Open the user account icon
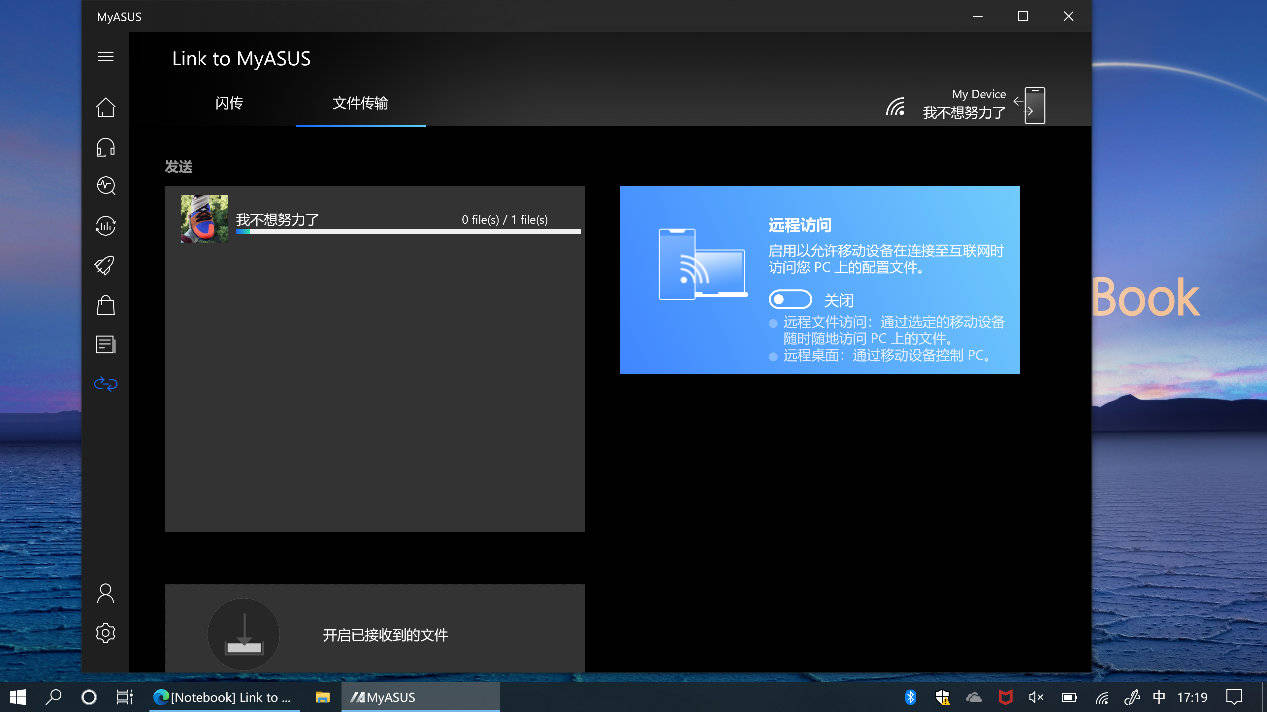This screenshot has width=1267, height=712. (105, 594)
